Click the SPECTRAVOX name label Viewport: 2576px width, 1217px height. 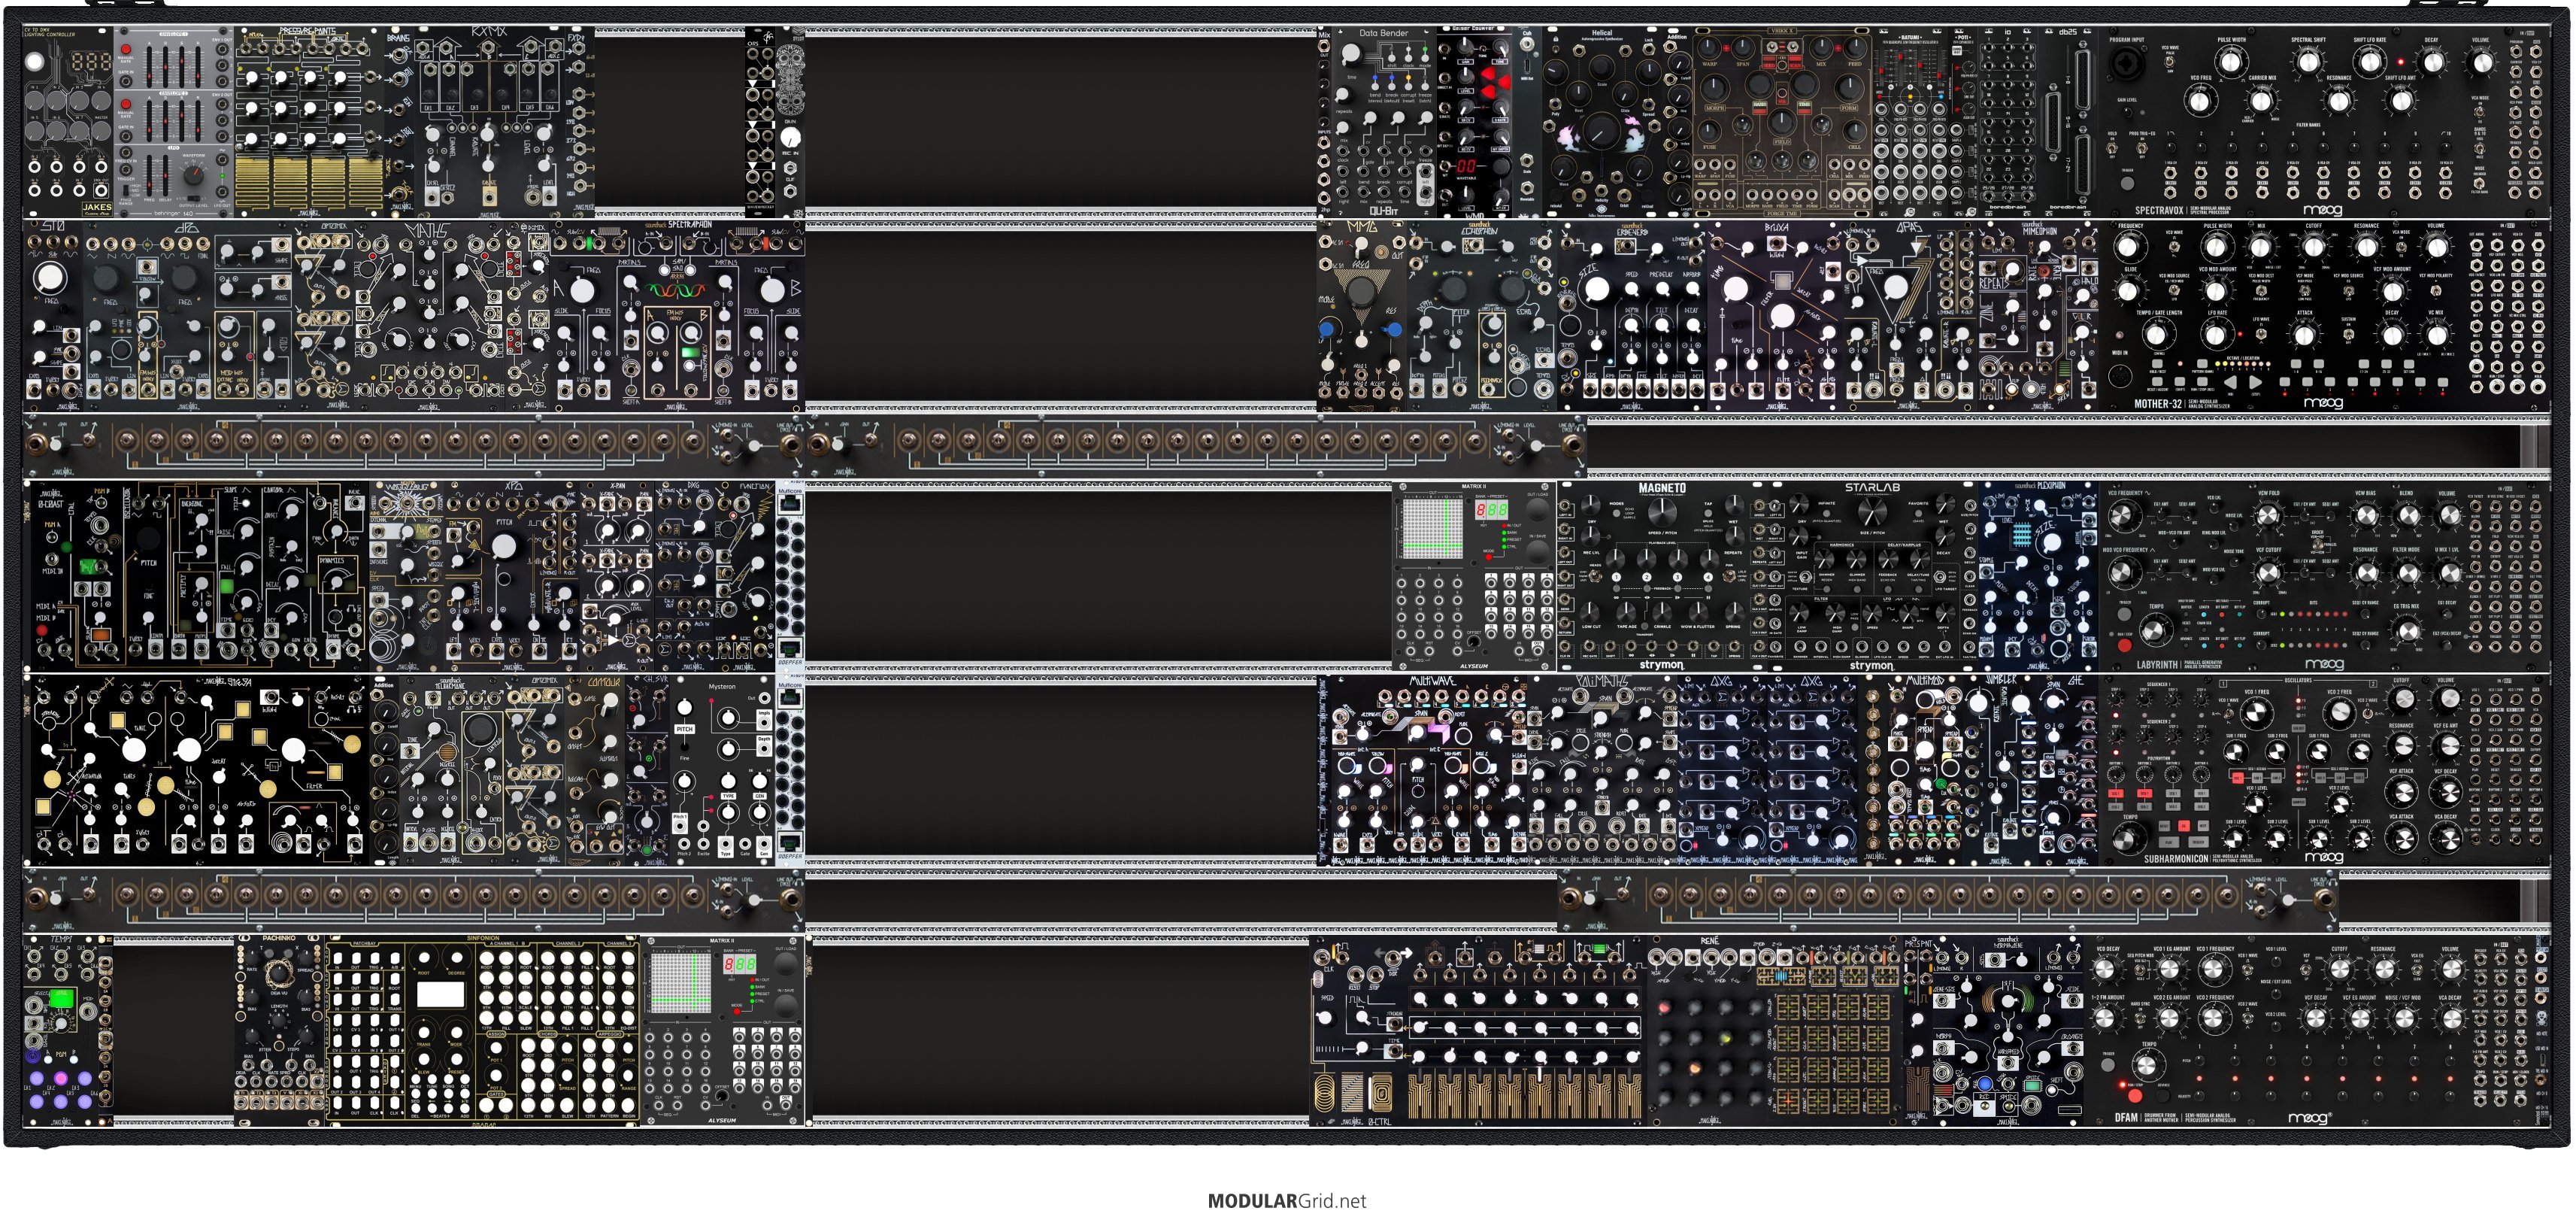pyautogui.click(x=2159, y=210)
